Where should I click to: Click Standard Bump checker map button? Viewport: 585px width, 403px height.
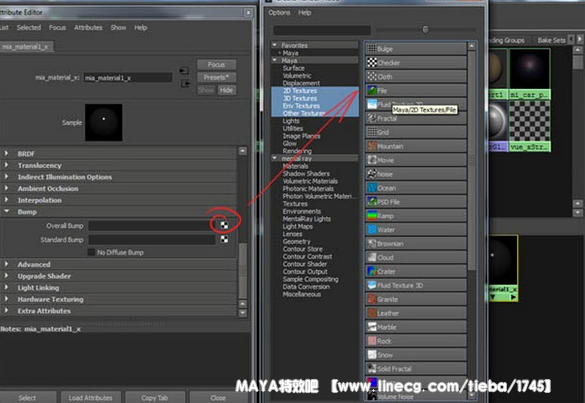point(224,239)
